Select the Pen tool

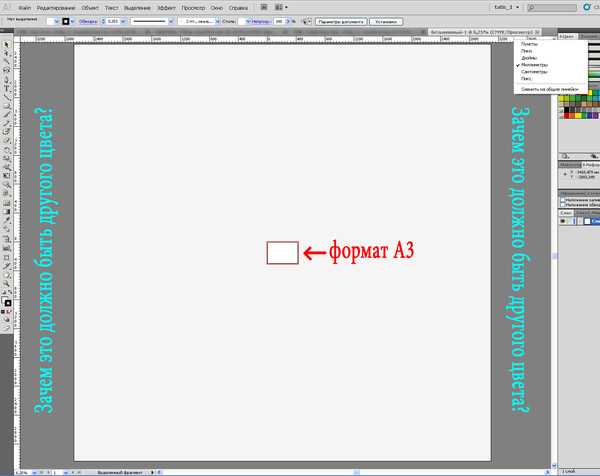(x=7, y=79)
